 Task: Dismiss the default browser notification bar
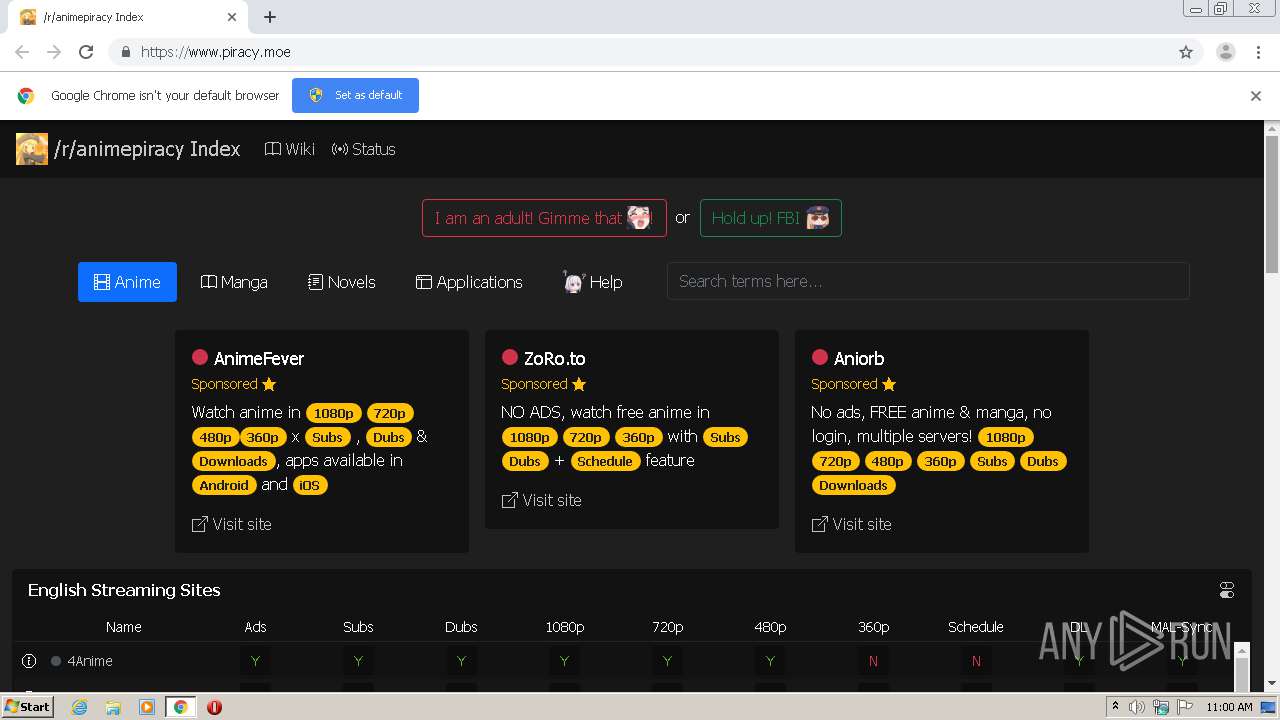1256,96
